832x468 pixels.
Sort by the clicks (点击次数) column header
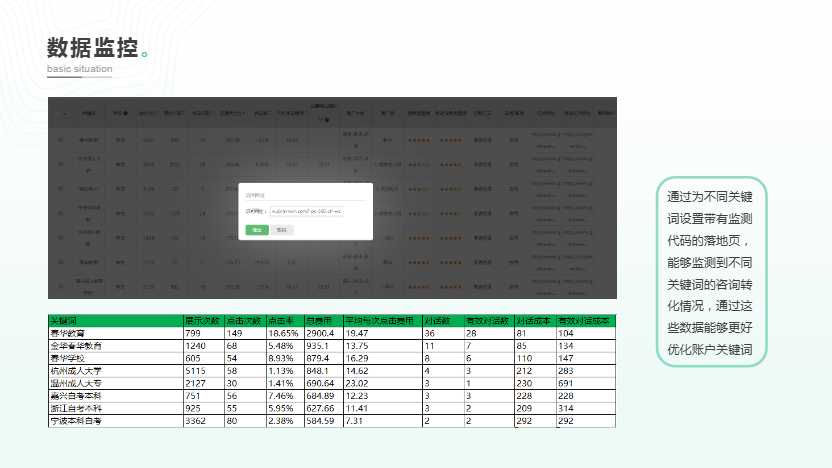202,113
